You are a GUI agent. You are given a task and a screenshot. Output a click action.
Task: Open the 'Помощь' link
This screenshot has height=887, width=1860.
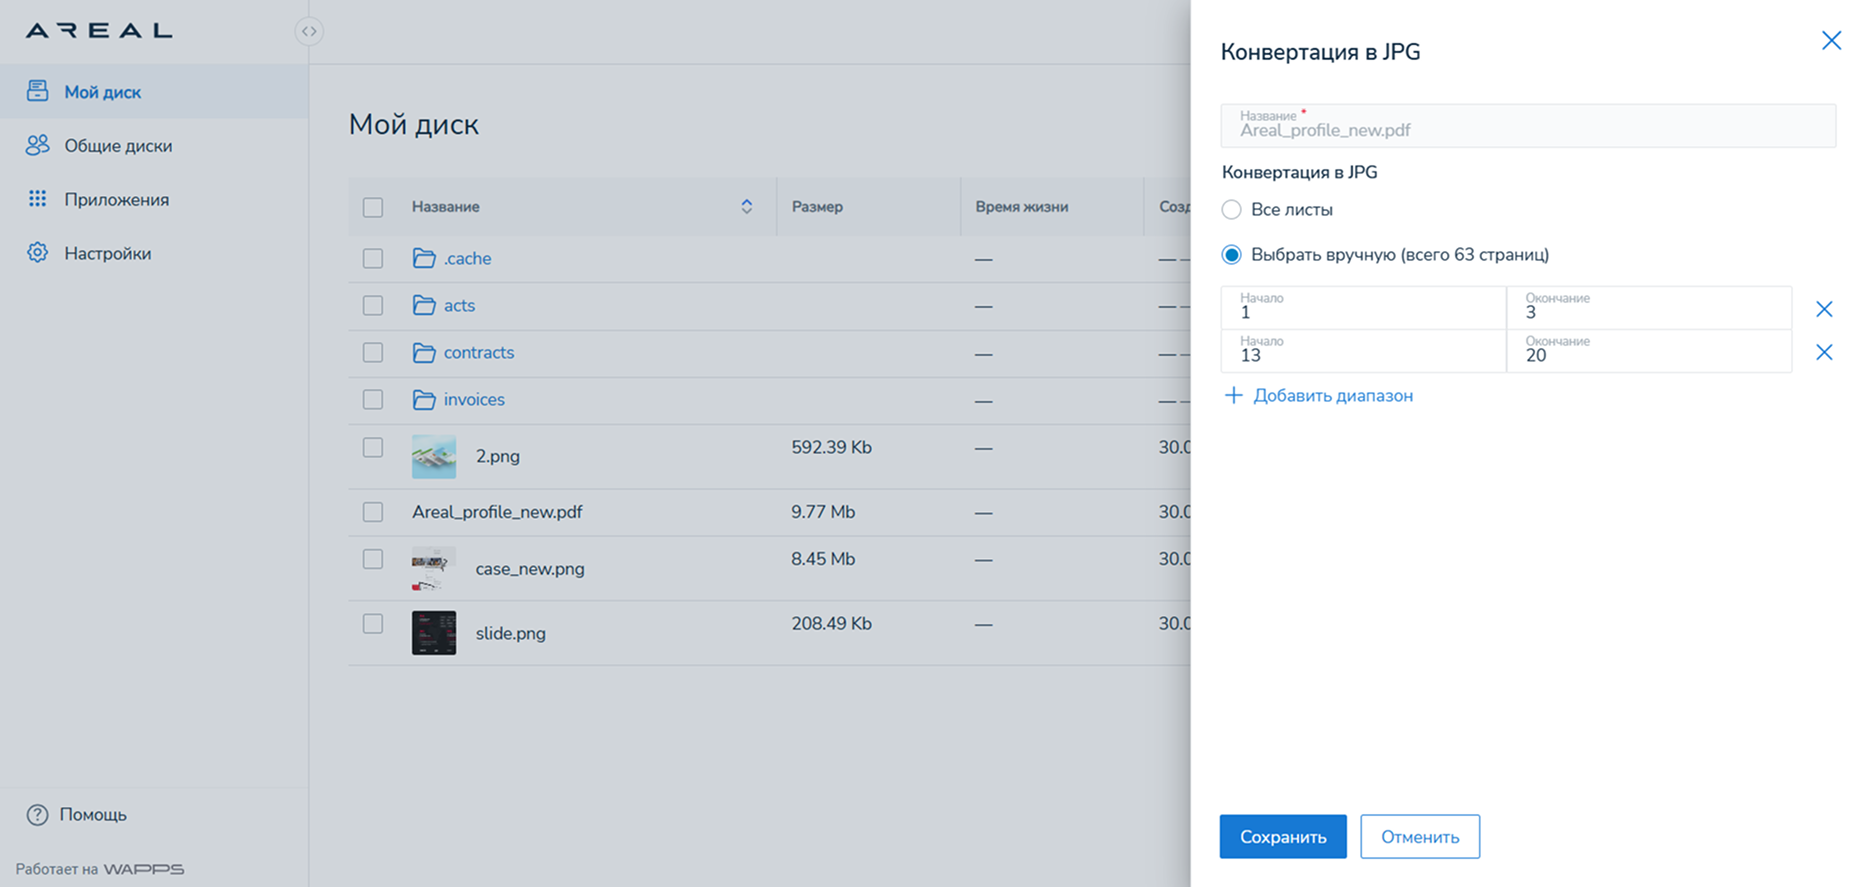(x=93, y=815)
